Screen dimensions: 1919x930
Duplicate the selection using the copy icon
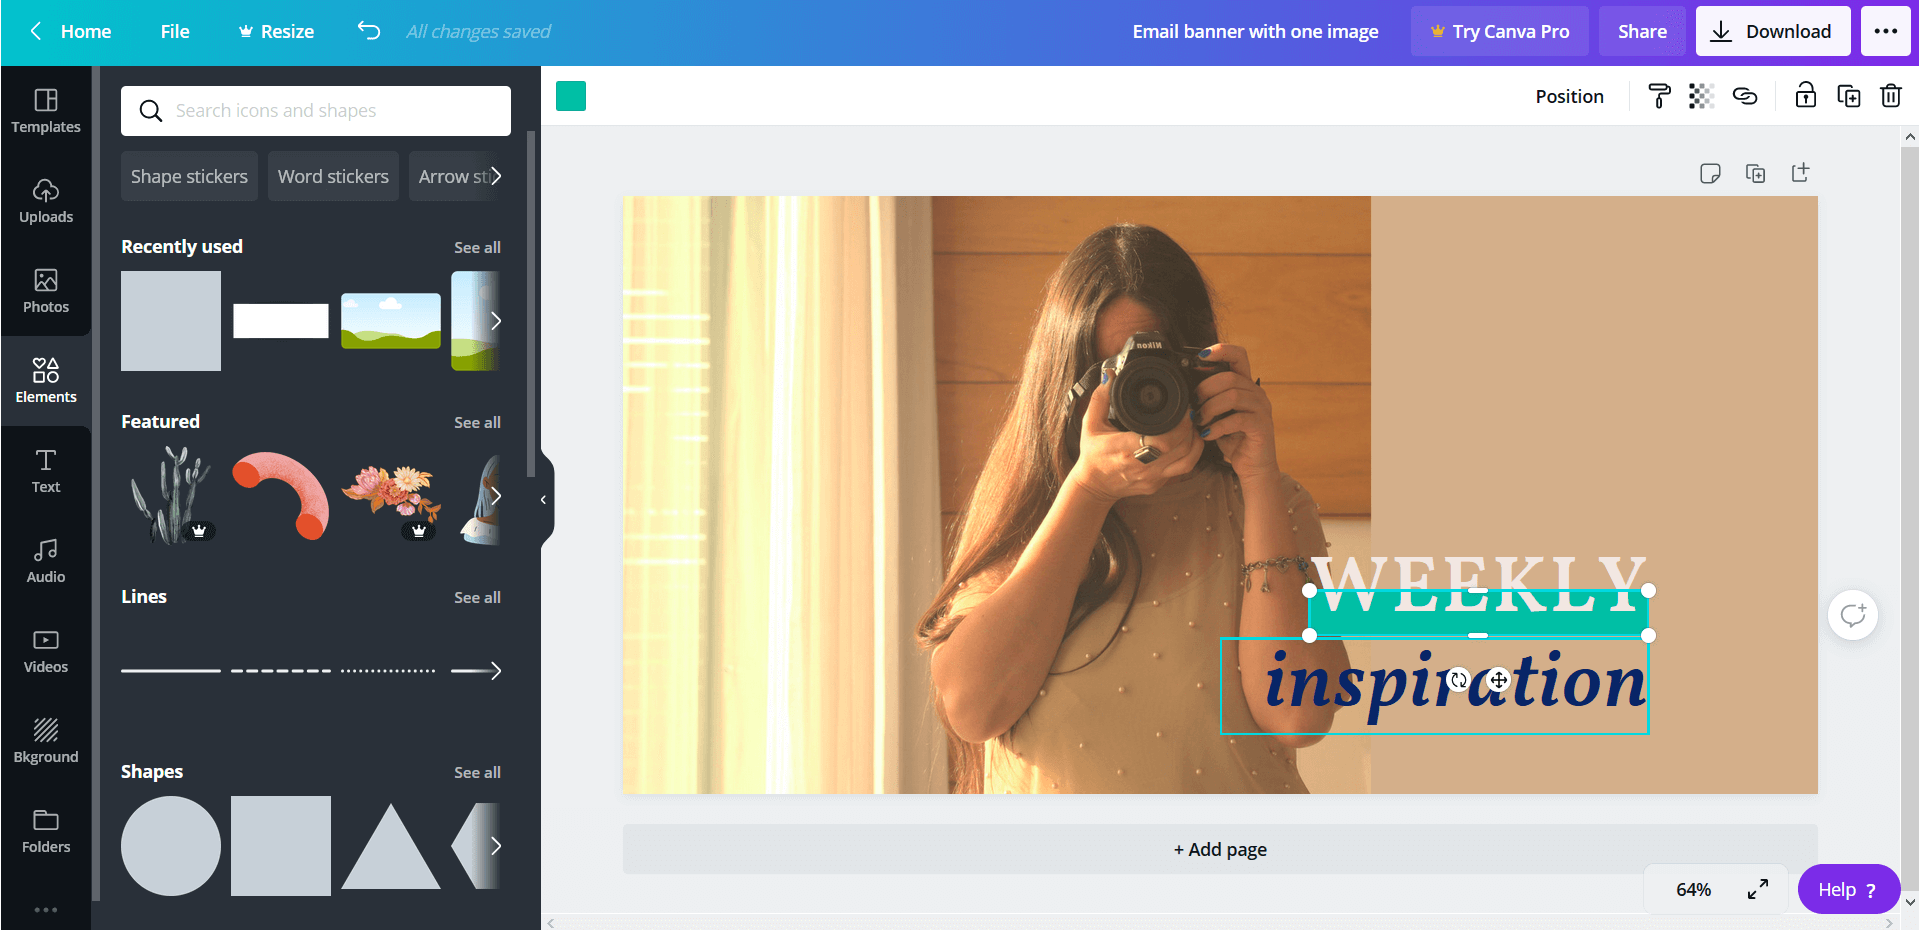click(1849, 95)
